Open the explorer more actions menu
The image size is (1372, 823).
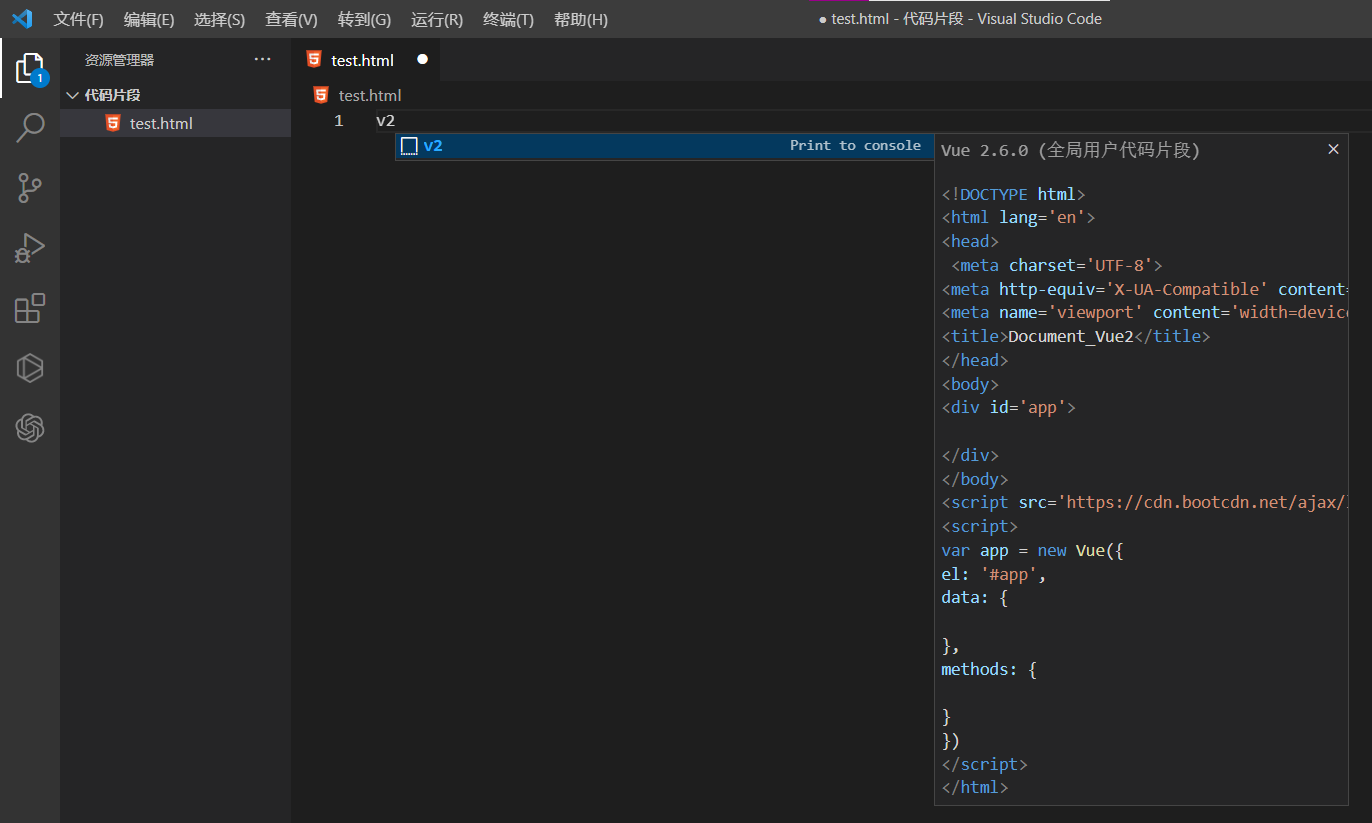(x=262, y=59)
